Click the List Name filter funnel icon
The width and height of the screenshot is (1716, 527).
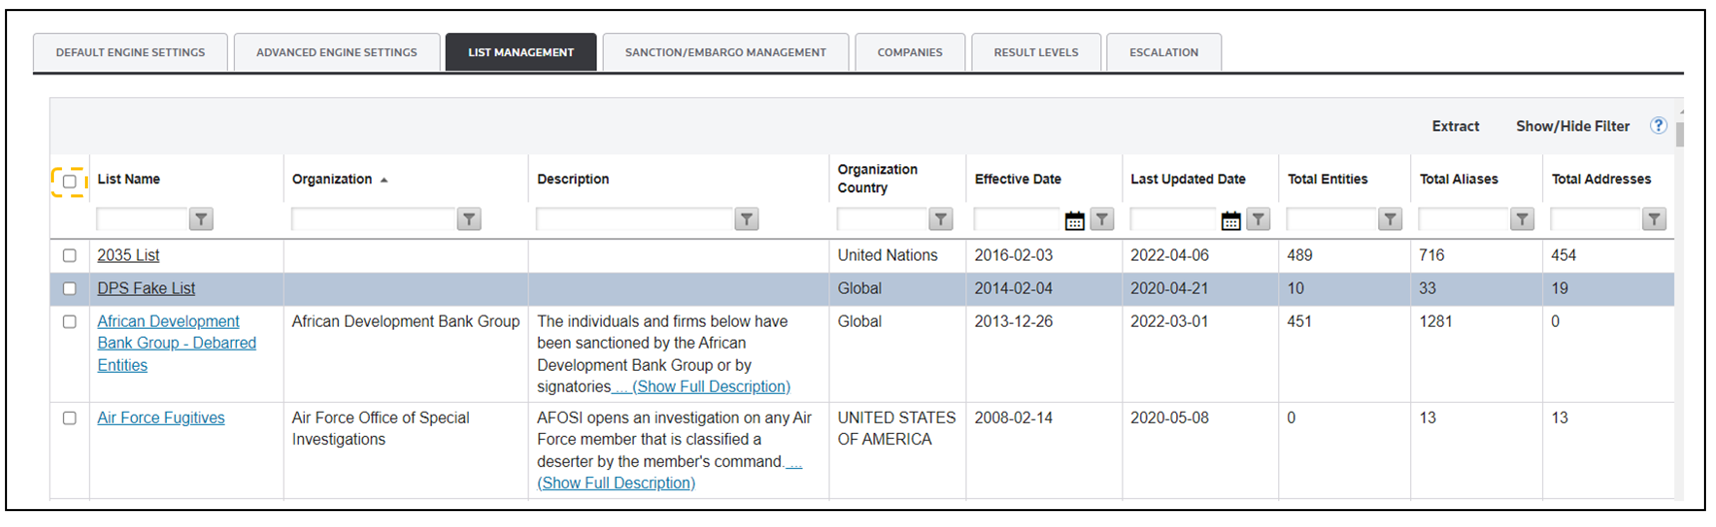pos(201,219)
